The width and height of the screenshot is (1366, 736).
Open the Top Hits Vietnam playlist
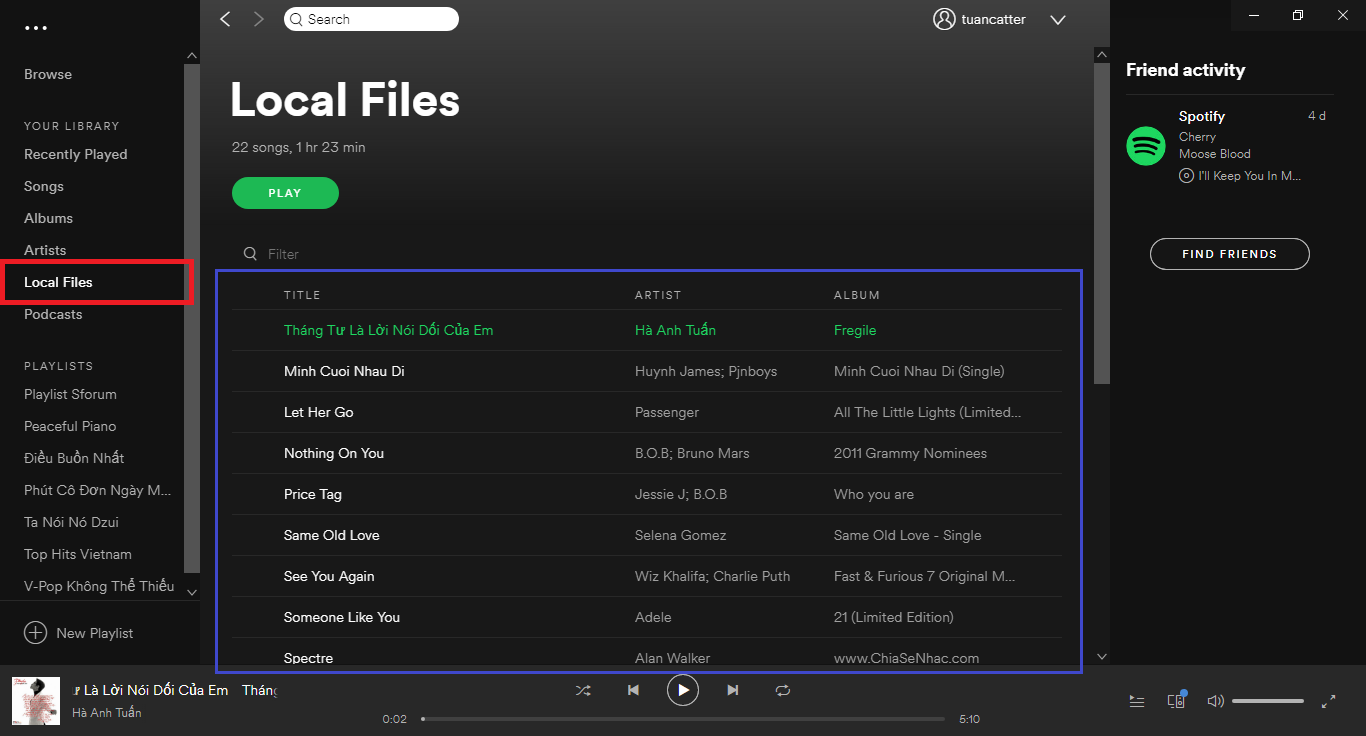pyautogui.click(x=78, y=554)
